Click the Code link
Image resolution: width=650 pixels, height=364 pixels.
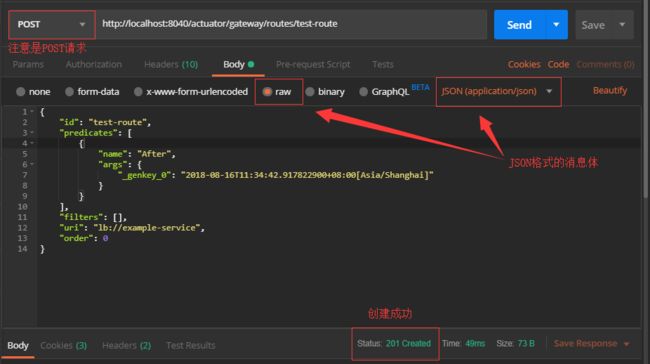pyautogui.click(x=558, y=65)
